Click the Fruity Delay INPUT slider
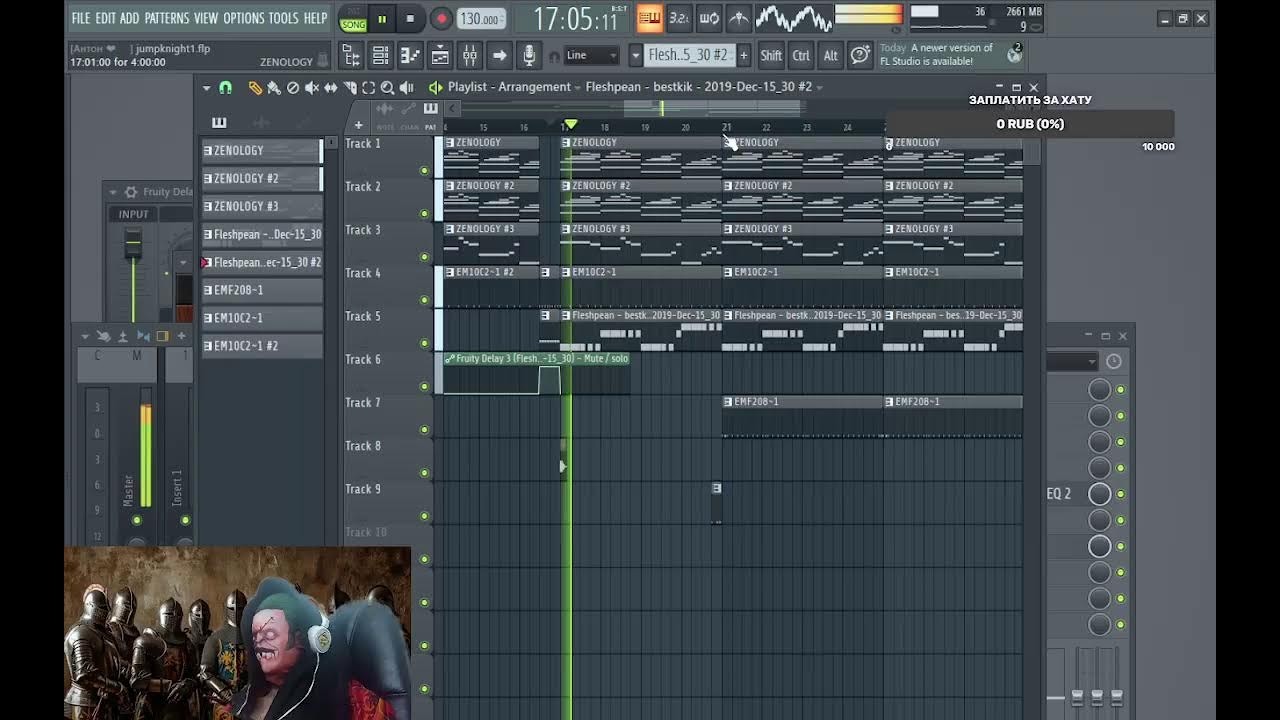The image size is (1280, 720). [132, 245]
